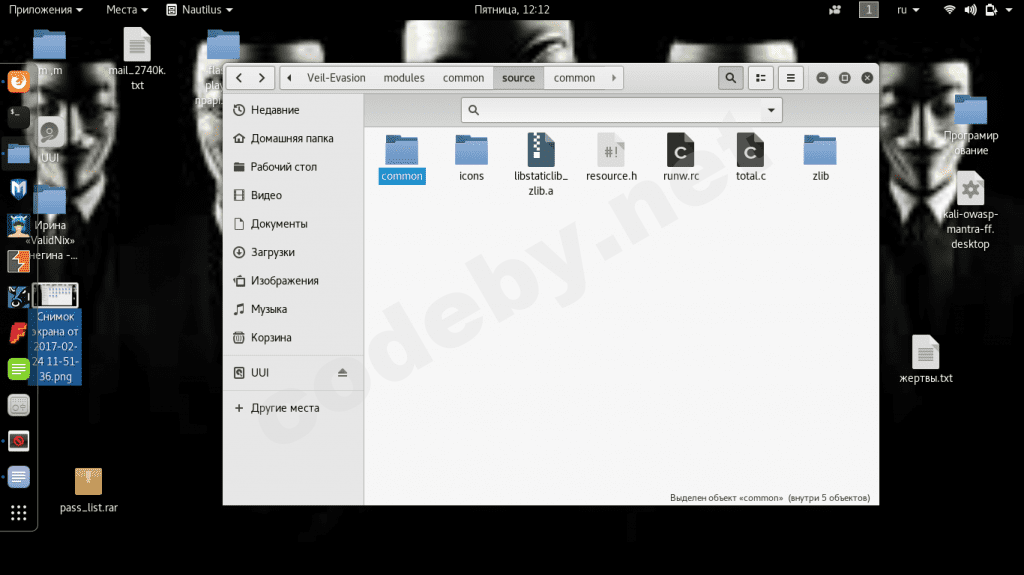Open Музыка in the sidebar
The image size is (1024, 575).
(x=293, y=309)
